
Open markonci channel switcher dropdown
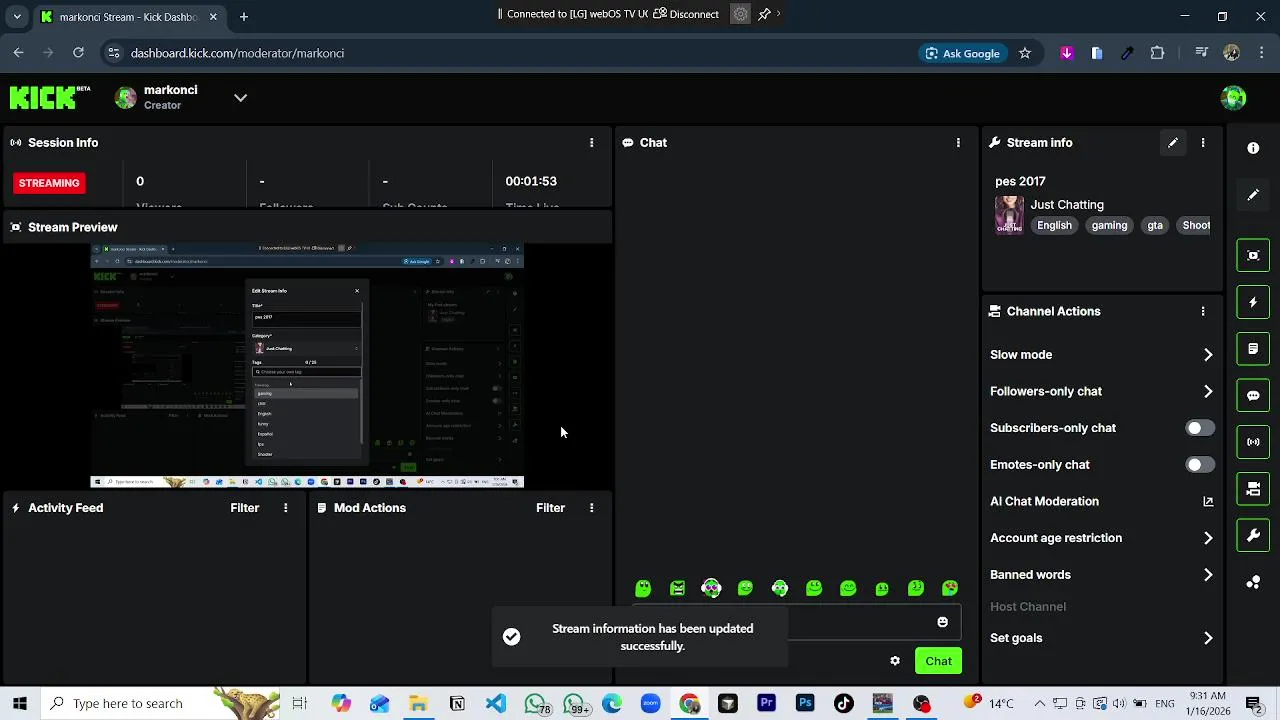240,98
